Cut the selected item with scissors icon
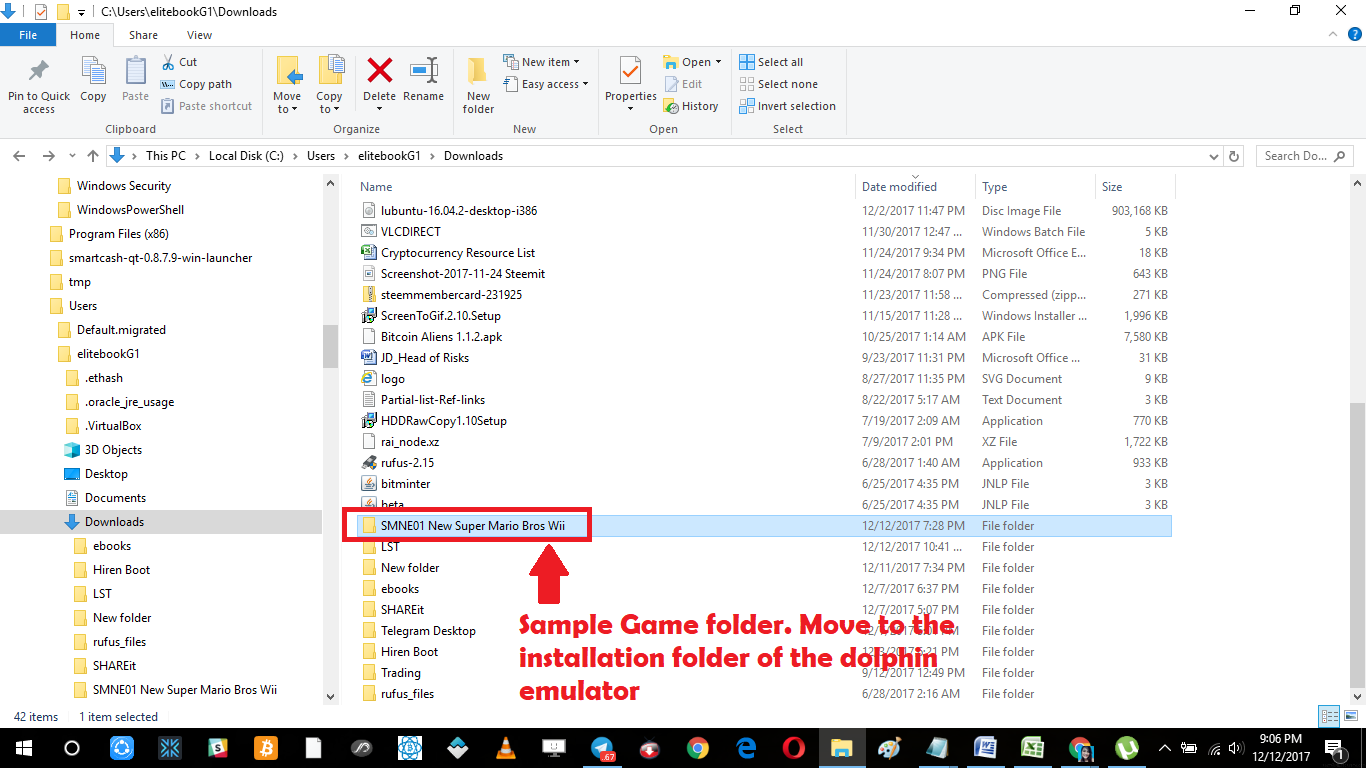1366x768 pixels. tap(178, 62)
